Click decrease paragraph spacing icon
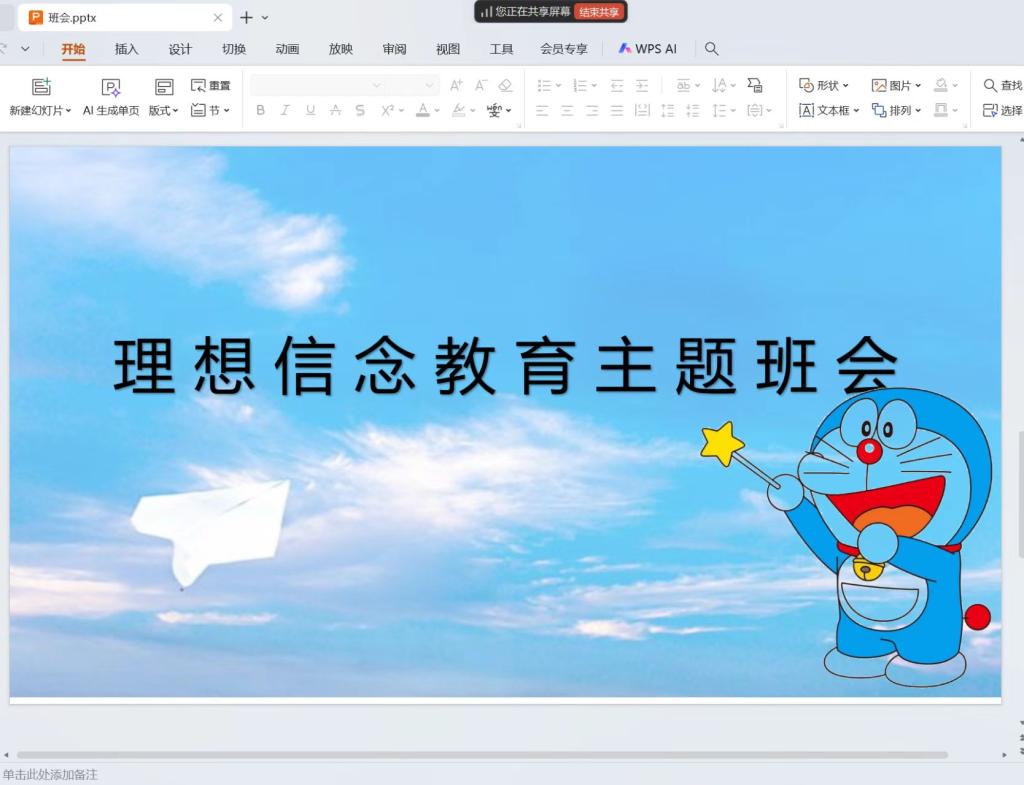1024x785 pixels. point(692,110)
